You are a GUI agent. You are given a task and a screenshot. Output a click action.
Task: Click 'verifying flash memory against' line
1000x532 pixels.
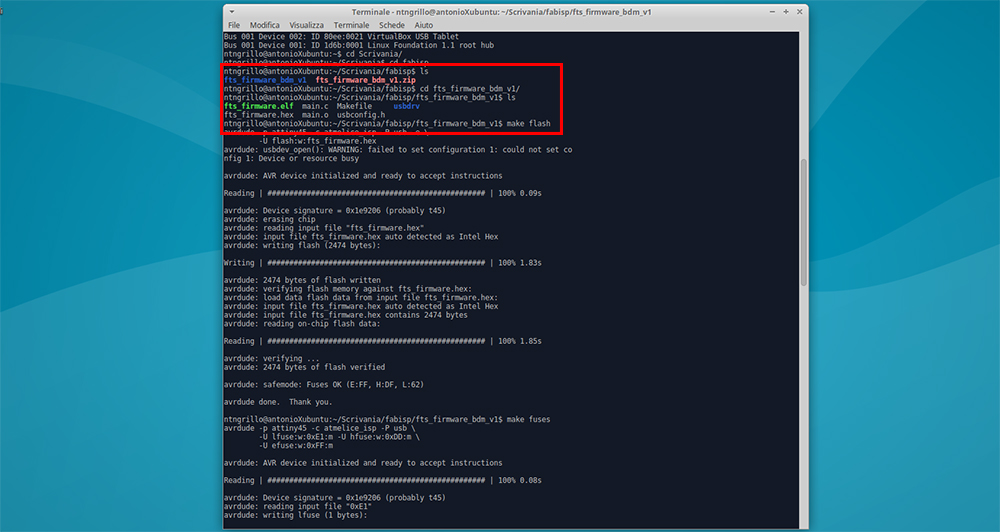coord(348,289)
